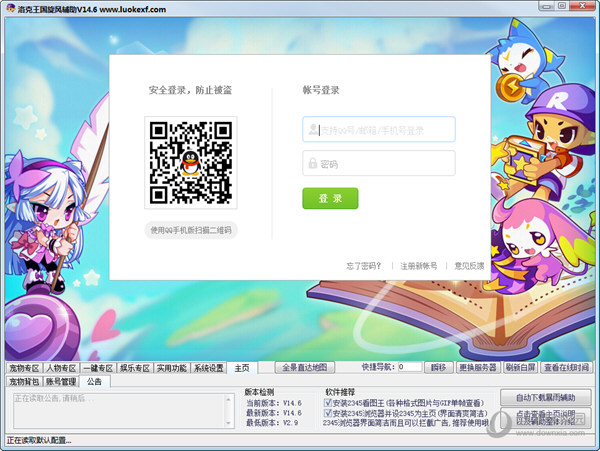Screen dimensions: 600x451
Task: Click 使用QQ手机版扫描二维码 button
Action: [x=191, y=230]
